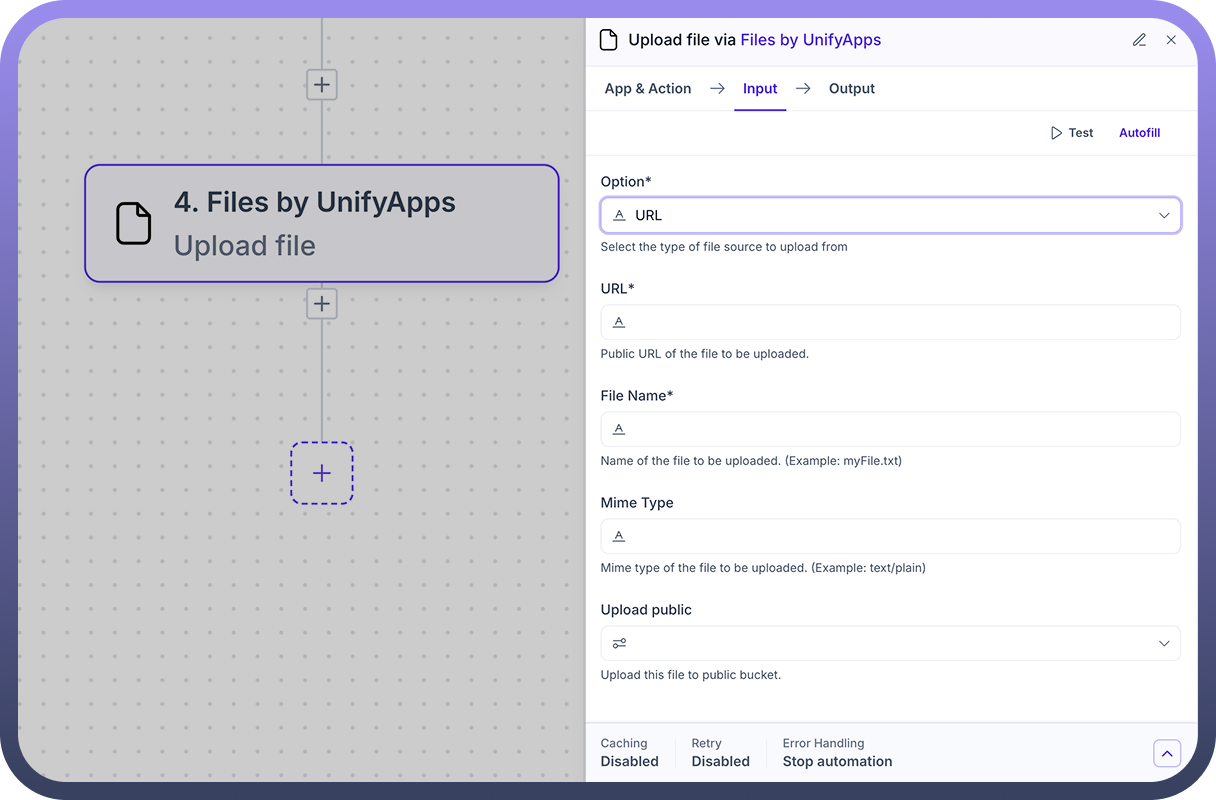Click the 'Mime Type' field label
Screen dimensions: 1216x800
pyautogui.click(x=637, y=503)
